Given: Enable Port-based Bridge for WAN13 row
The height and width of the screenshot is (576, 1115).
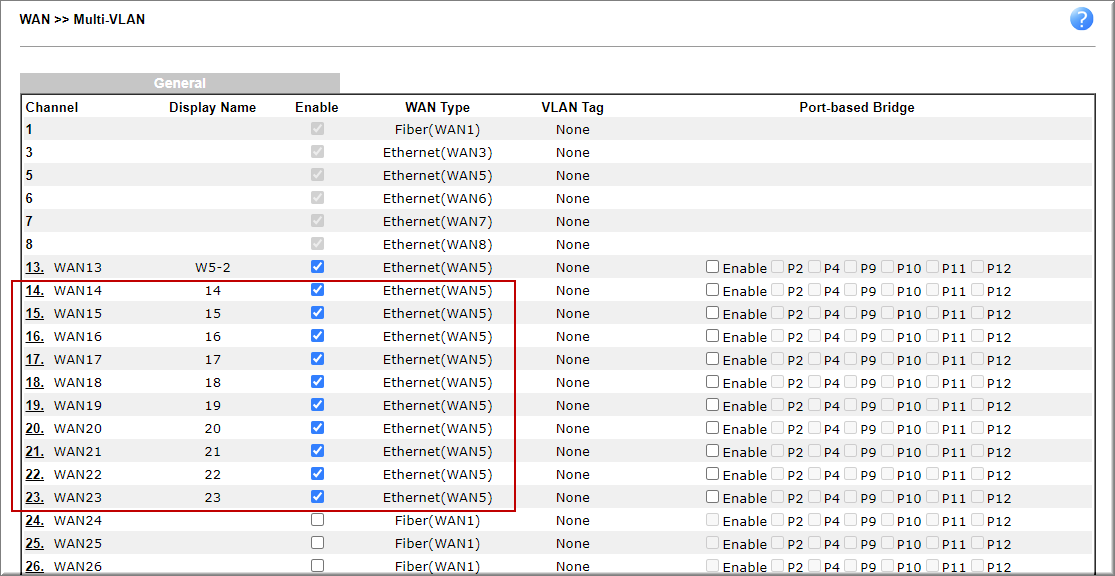Looking at the screenshot, I should 713,267.
